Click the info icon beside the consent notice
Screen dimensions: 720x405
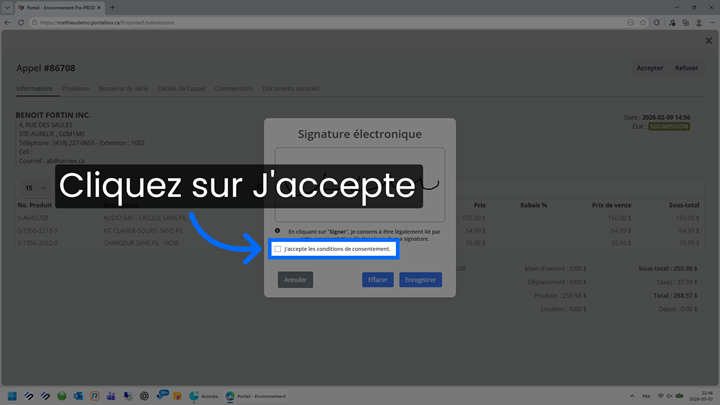[x=277, y=231]
